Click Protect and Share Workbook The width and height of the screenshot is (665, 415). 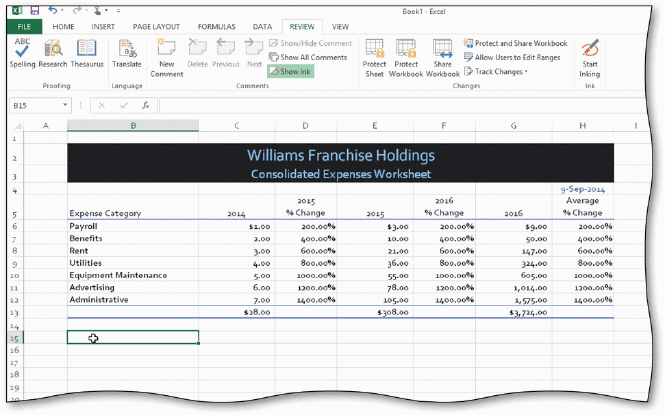point(515,43)
